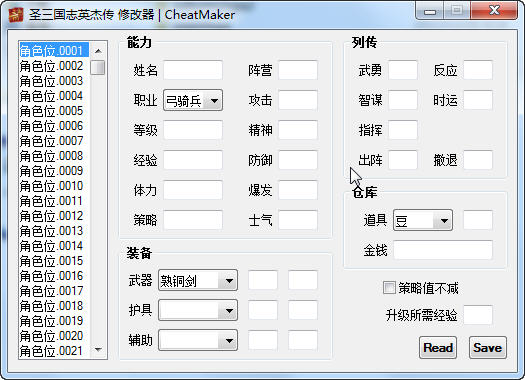Select 角色位.0001 in the list
The width and height of the screenshot is (525, 380).
pos(54,51)
